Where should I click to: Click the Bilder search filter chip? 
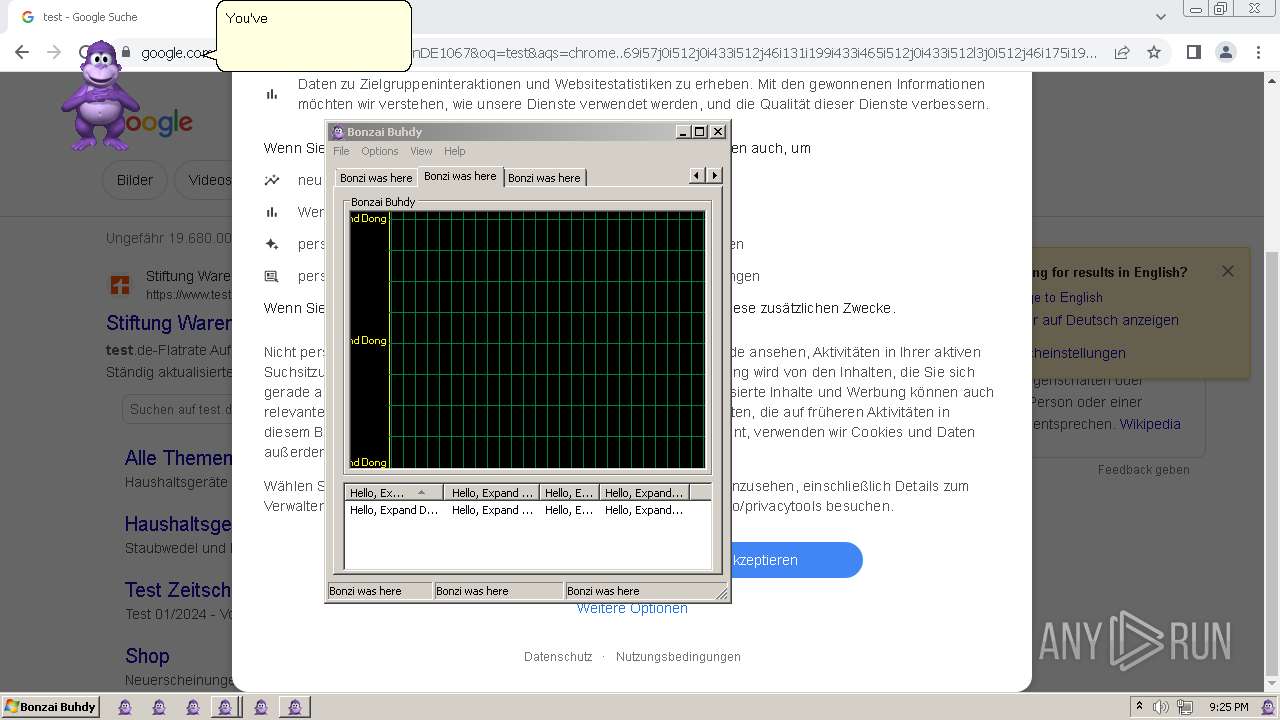(x=135, y=180)
